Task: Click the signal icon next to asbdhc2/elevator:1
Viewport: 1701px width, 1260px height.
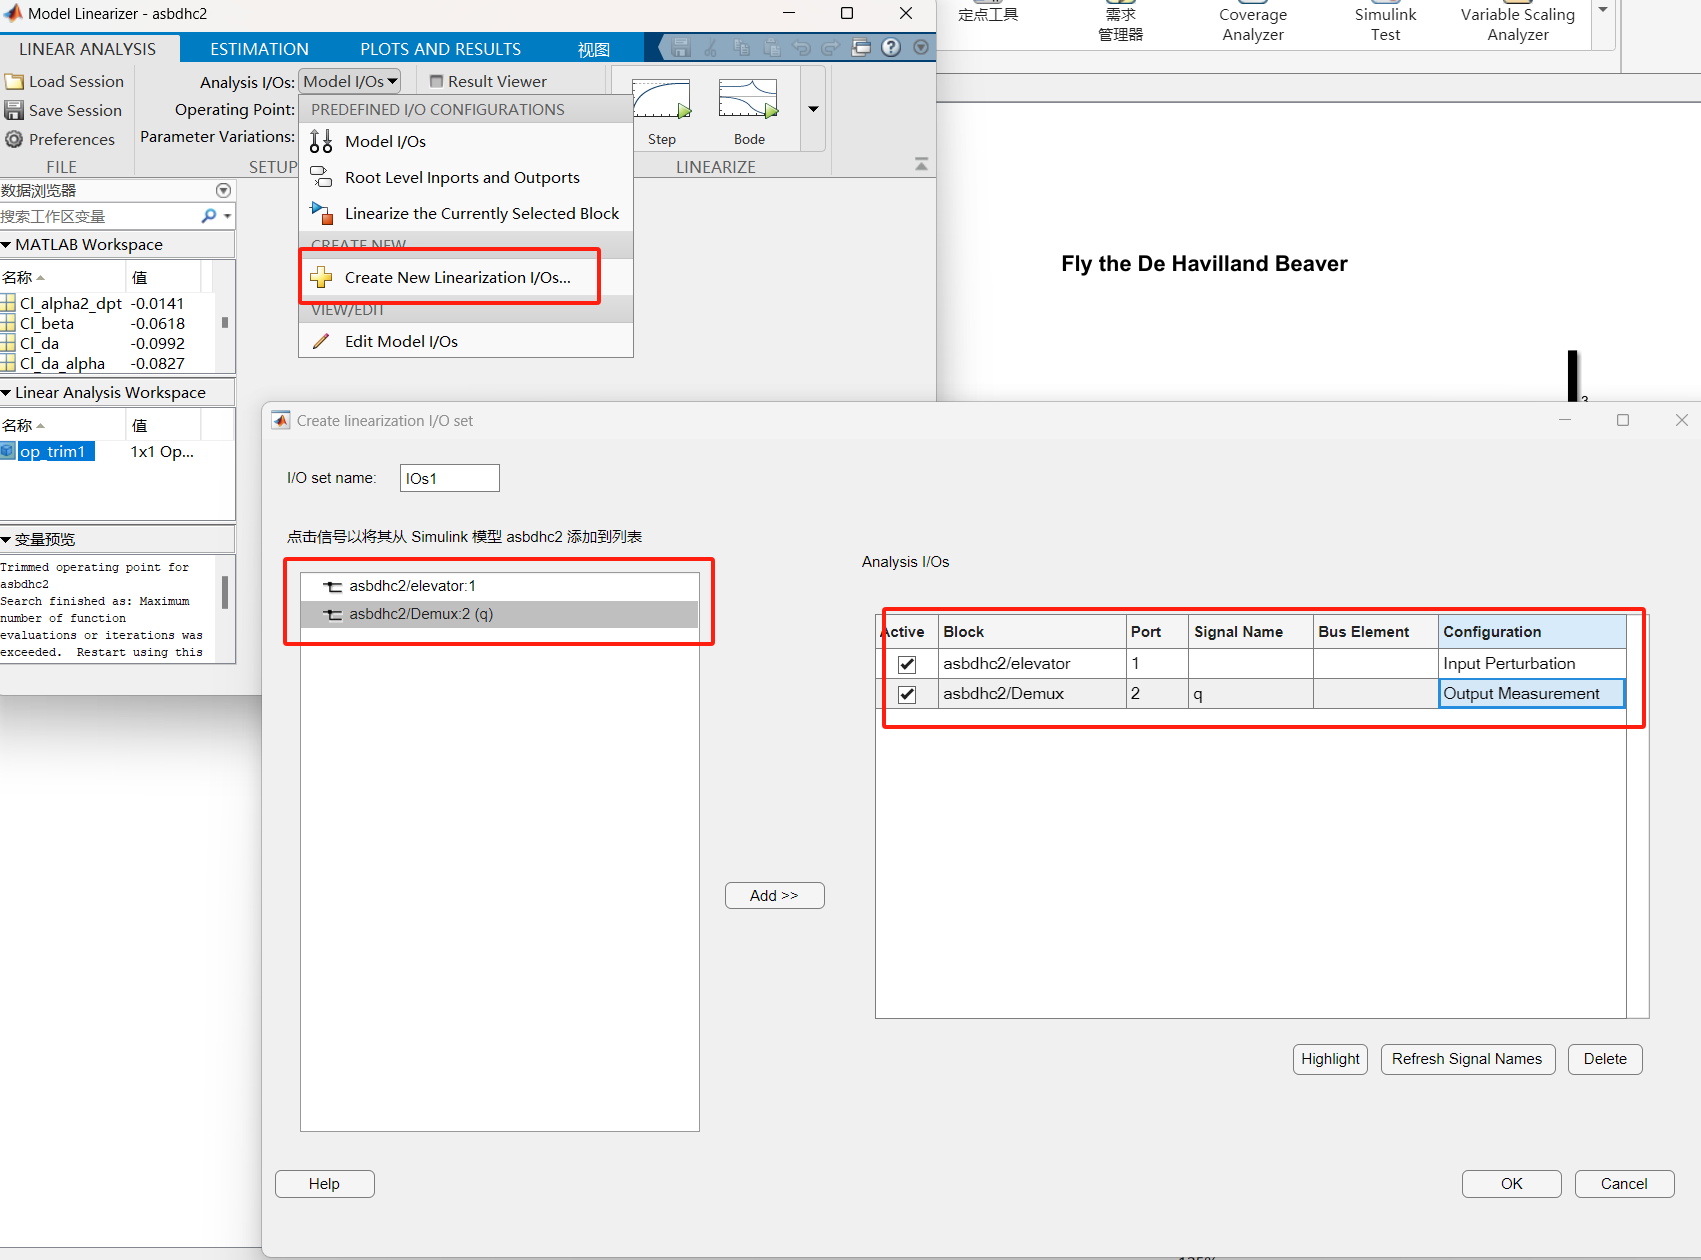Action: coord(333,586)
